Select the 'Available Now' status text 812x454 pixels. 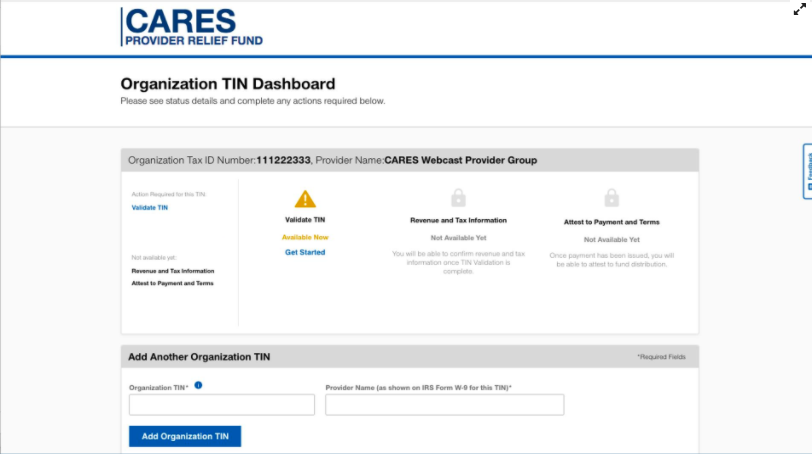click(x=305, y=237)
